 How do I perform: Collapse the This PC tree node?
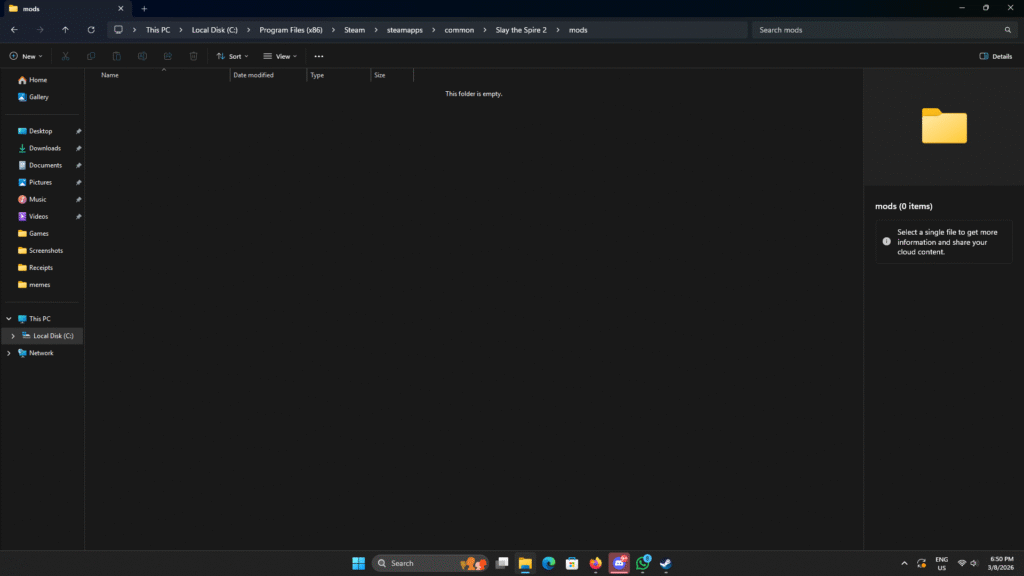pyautogui.click(x=9, y=319)
